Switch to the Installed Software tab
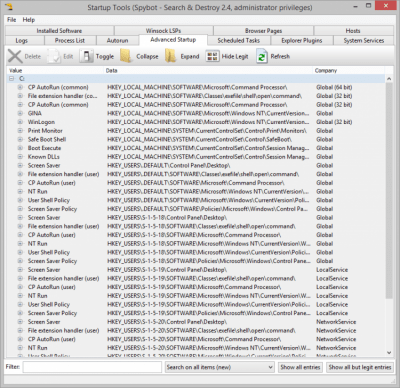Image resolution: width=400 pixels, height=388 pixels. tap(59, 31)
